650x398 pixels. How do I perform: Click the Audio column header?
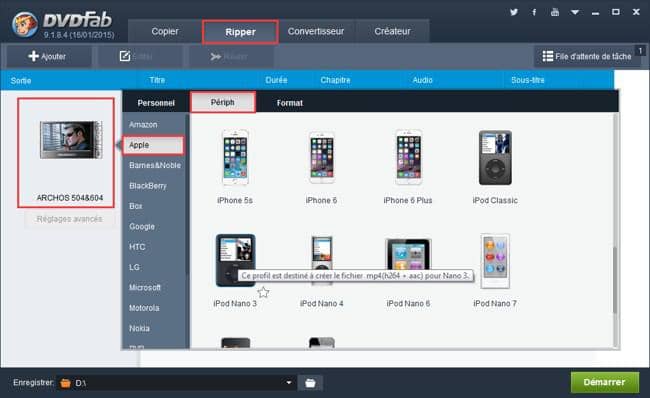tap(422, 80)
